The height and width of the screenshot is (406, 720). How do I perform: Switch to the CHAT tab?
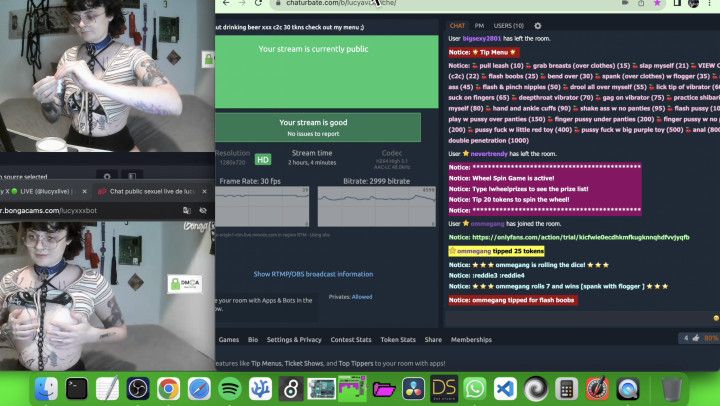coord(457,26)
